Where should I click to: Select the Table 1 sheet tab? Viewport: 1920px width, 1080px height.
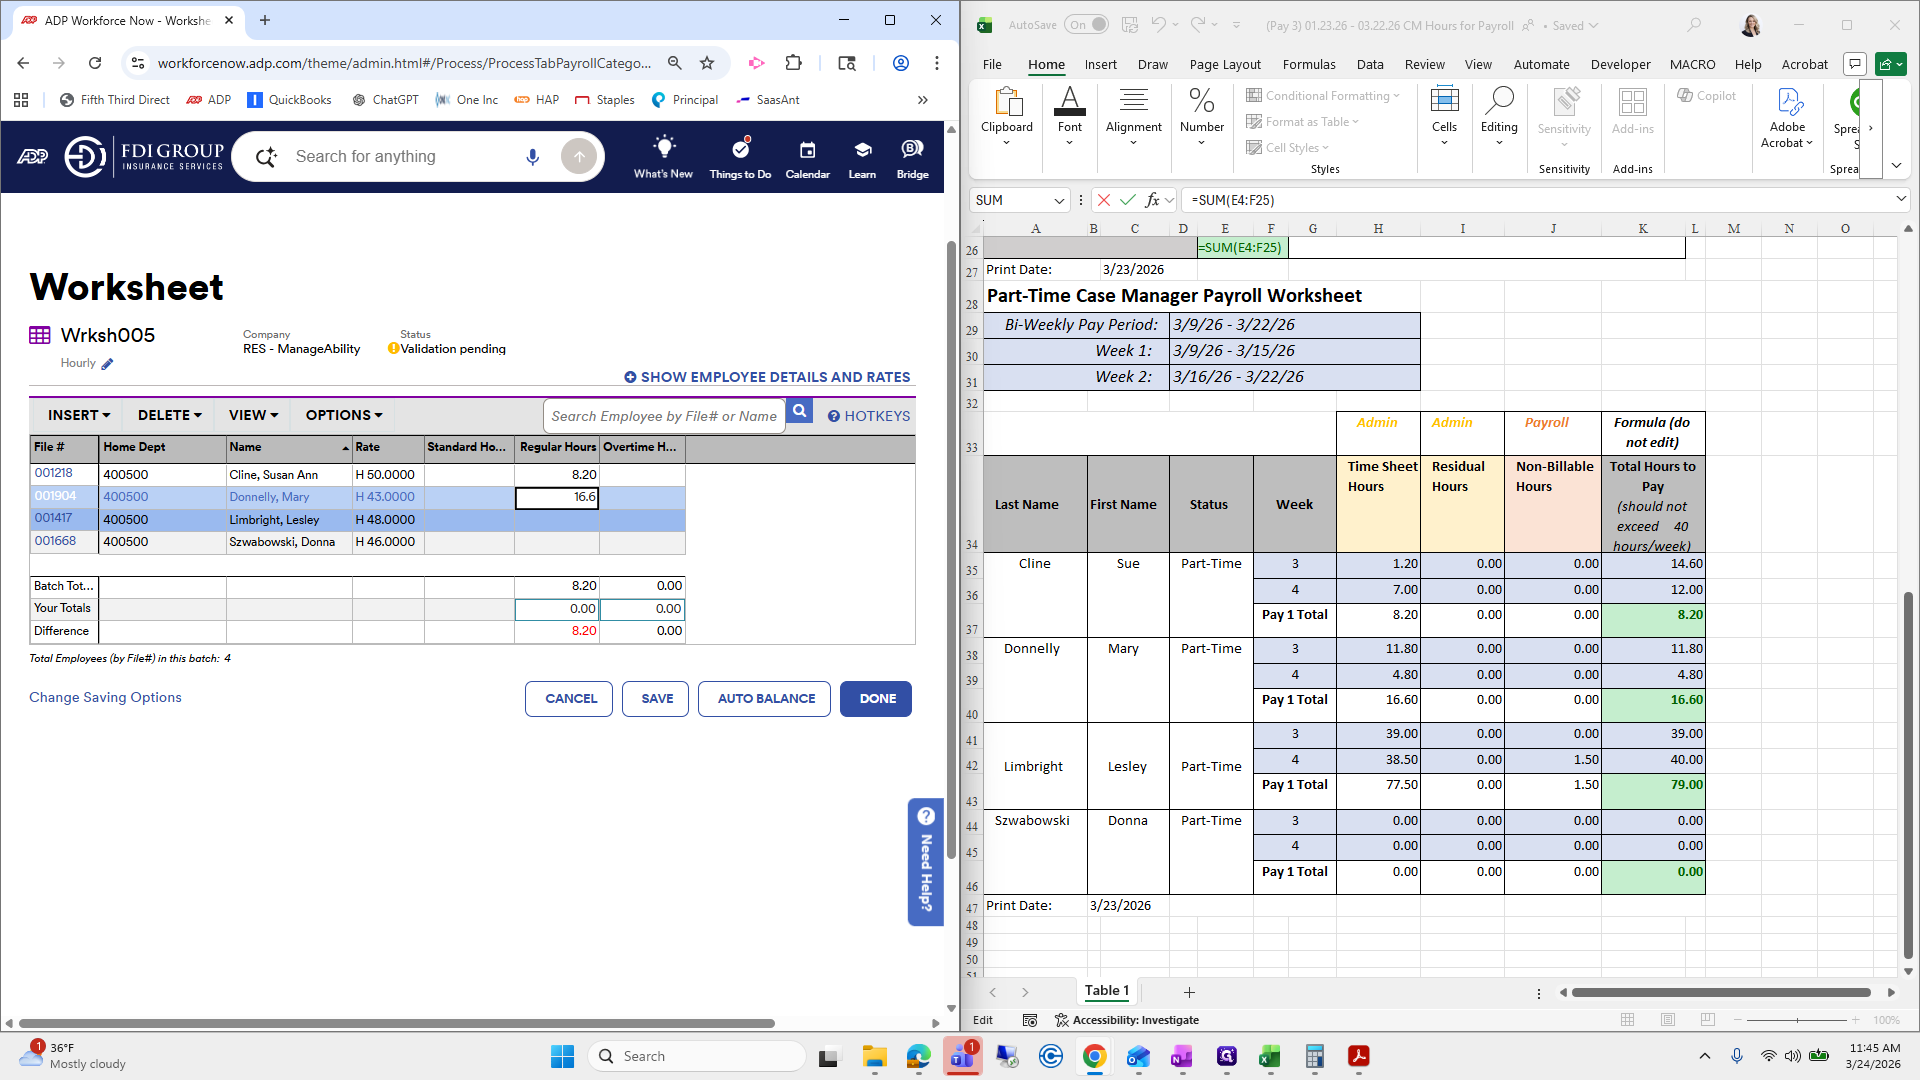coord(1106,991)
